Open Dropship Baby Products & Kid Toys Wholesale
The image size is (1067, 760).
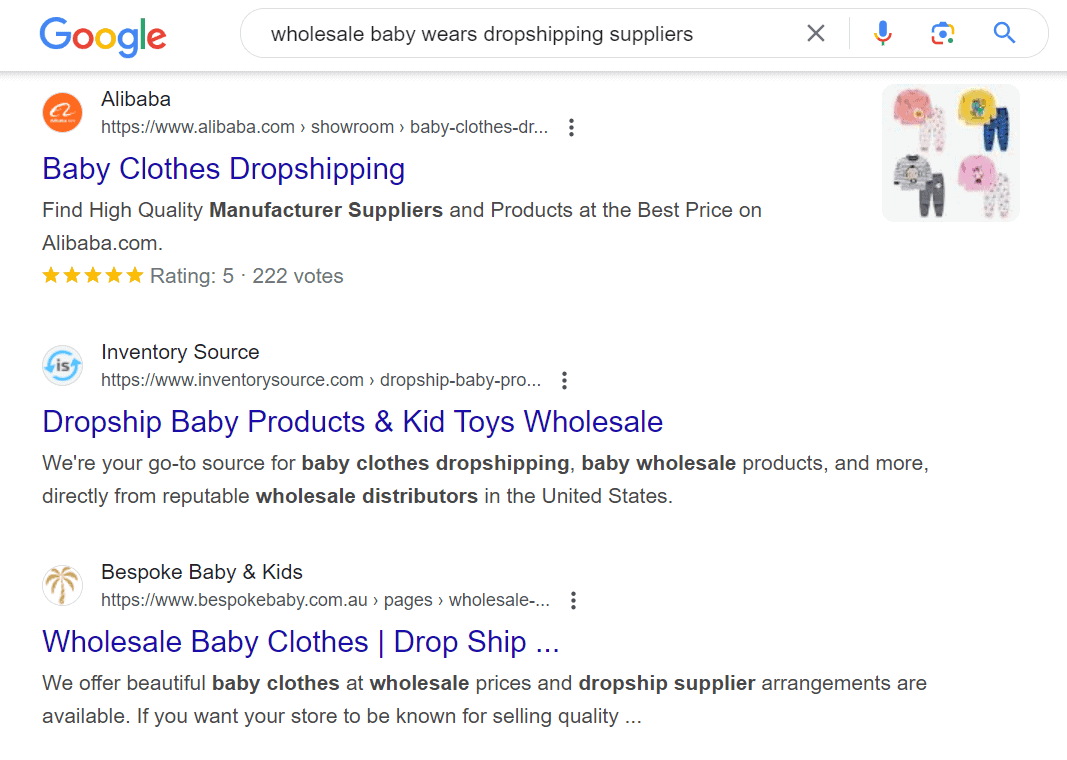(352, 422)
